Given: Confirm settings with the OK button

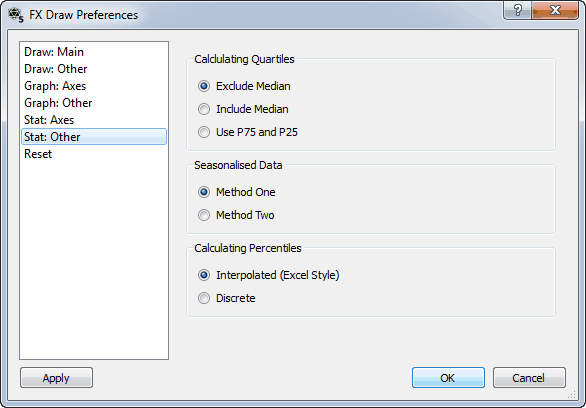Looking at the screenshot, I should tap(448, 378).
